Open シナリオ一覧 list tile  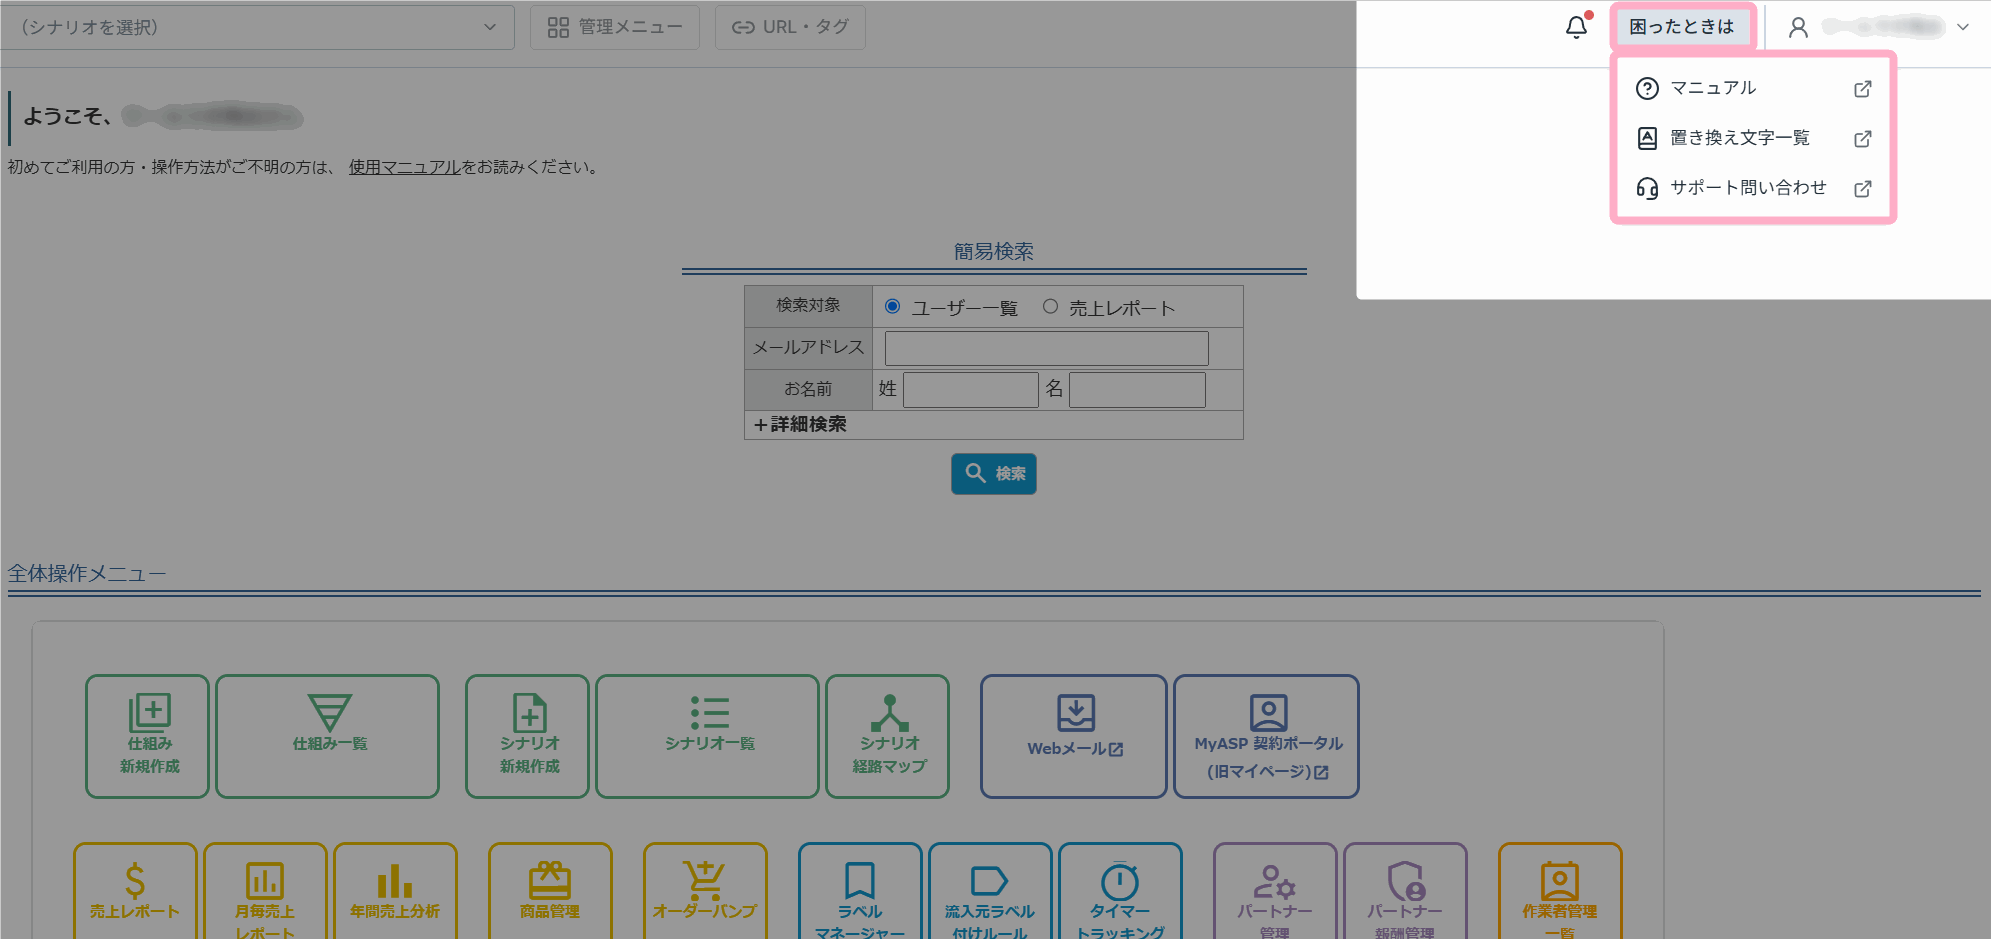(708, 736)
